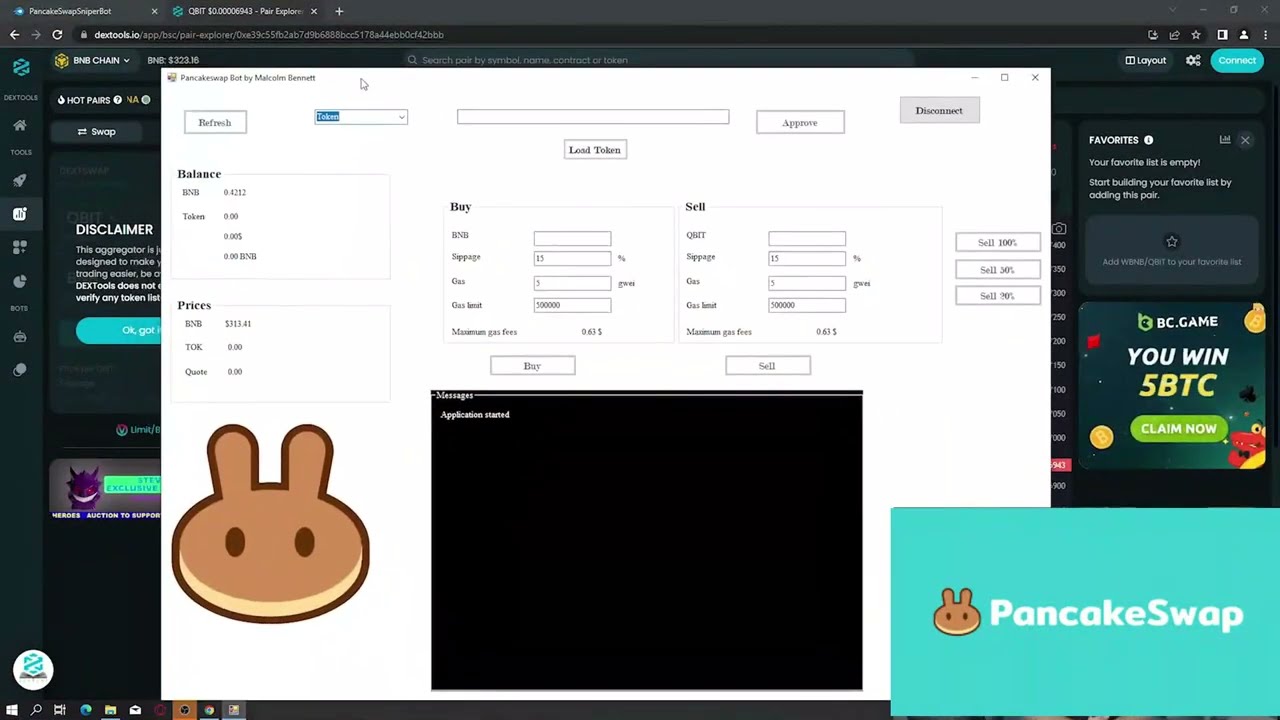
Task: Click the browser share page icon
Action: [x=1174, y=35]
